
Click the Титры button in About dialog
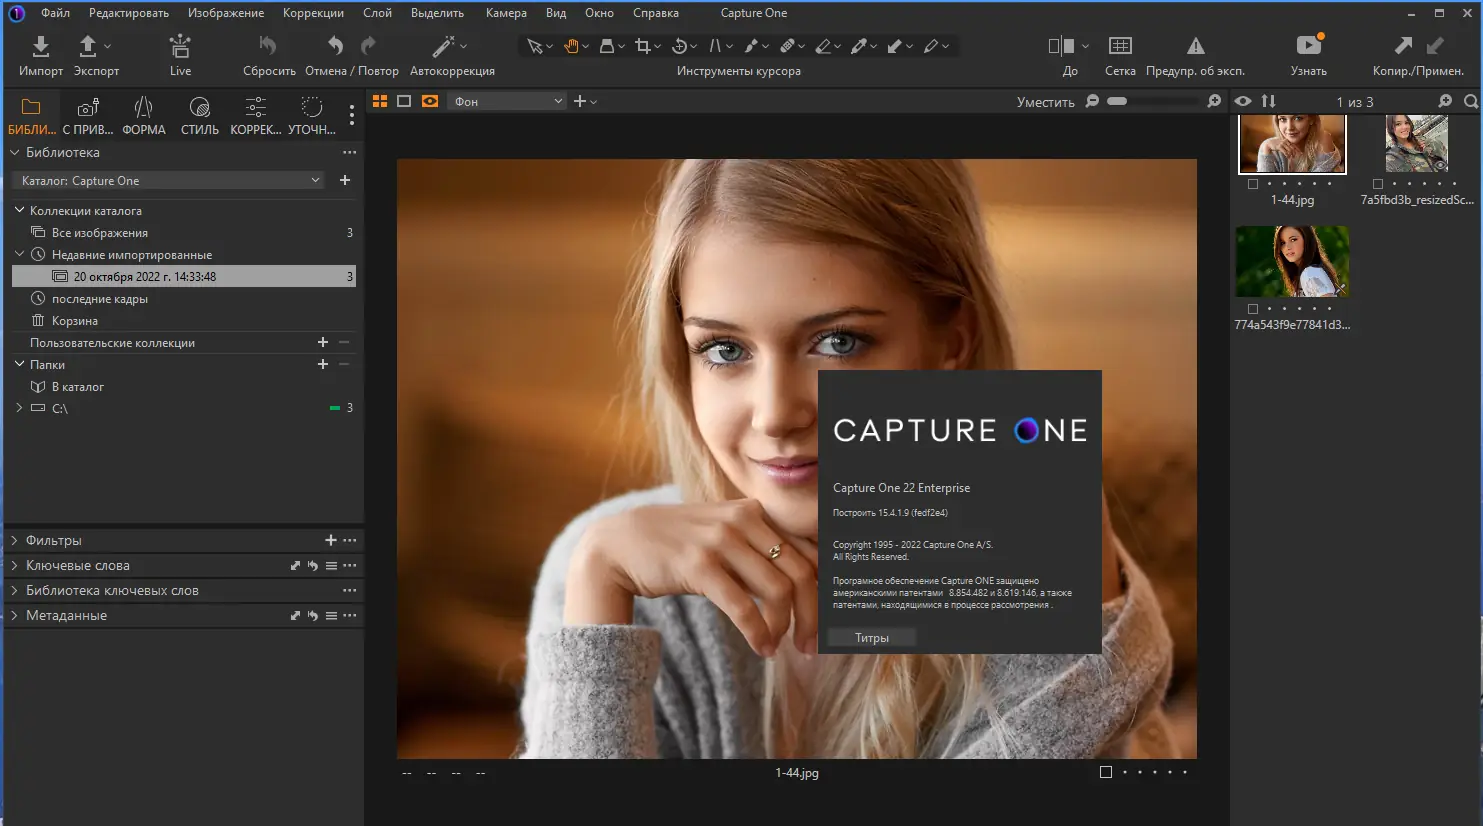click(x=872, y=638)
